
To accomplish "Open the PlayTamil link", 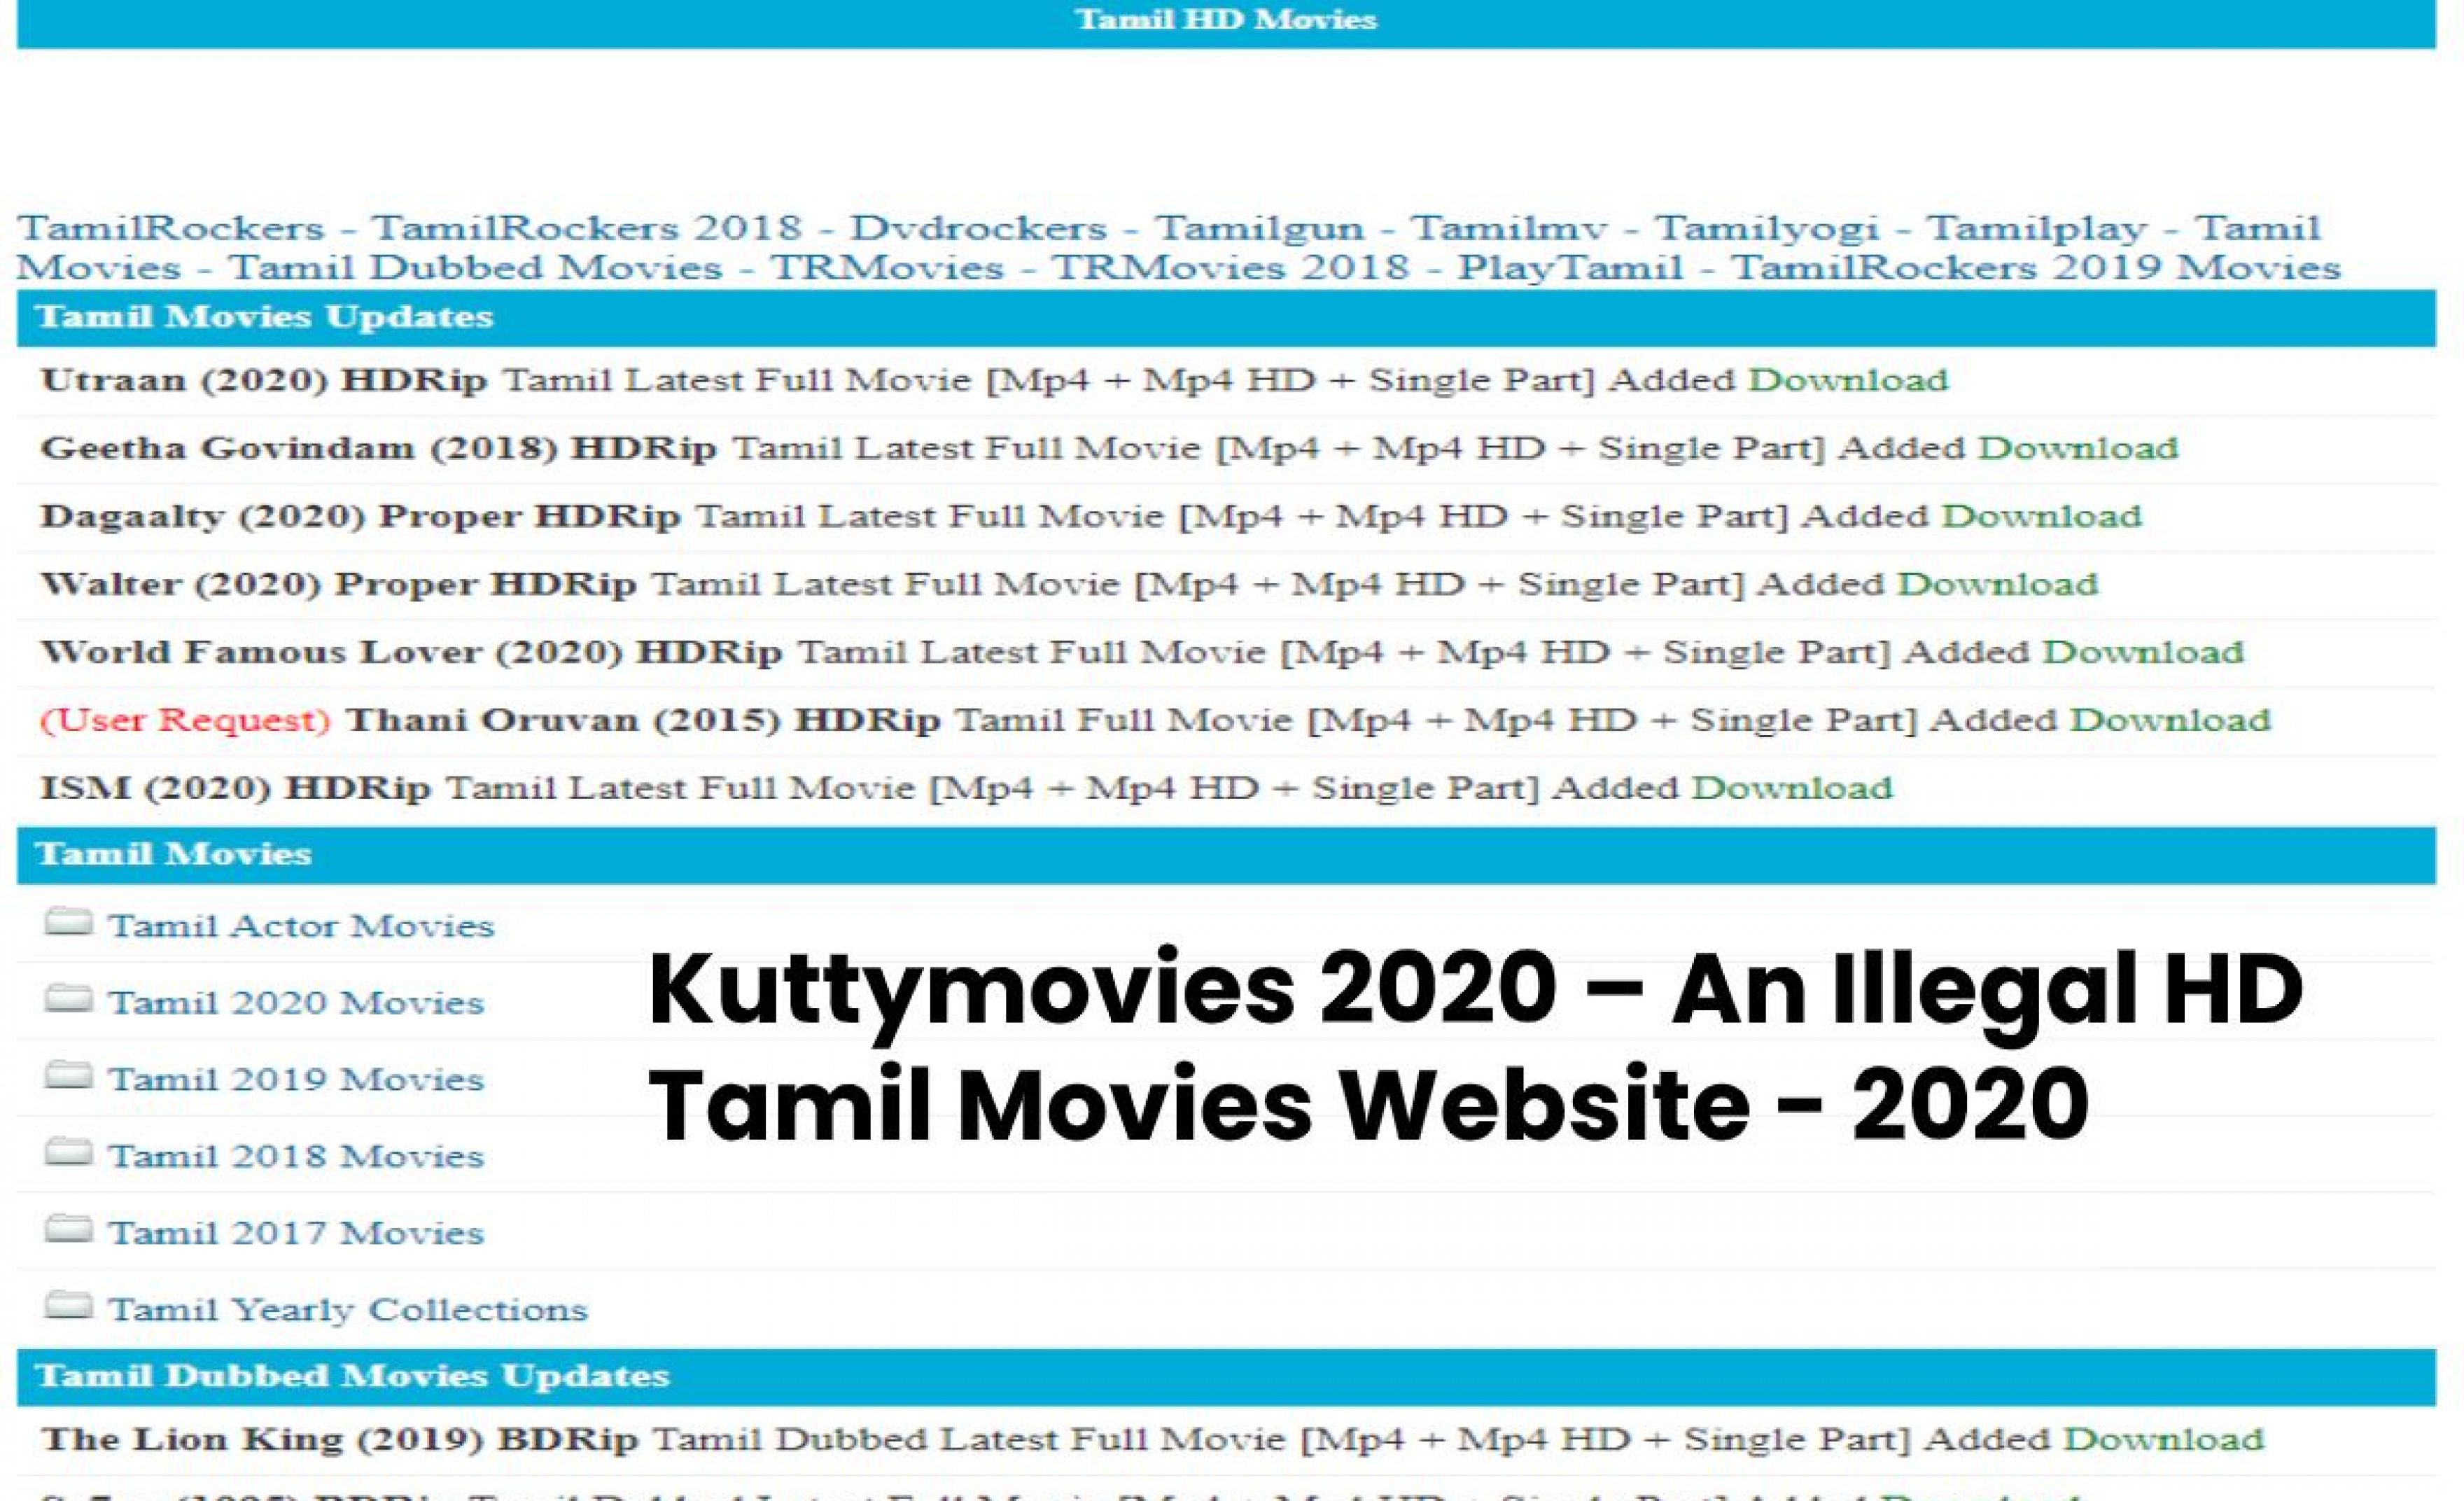I will point(1570,268).
